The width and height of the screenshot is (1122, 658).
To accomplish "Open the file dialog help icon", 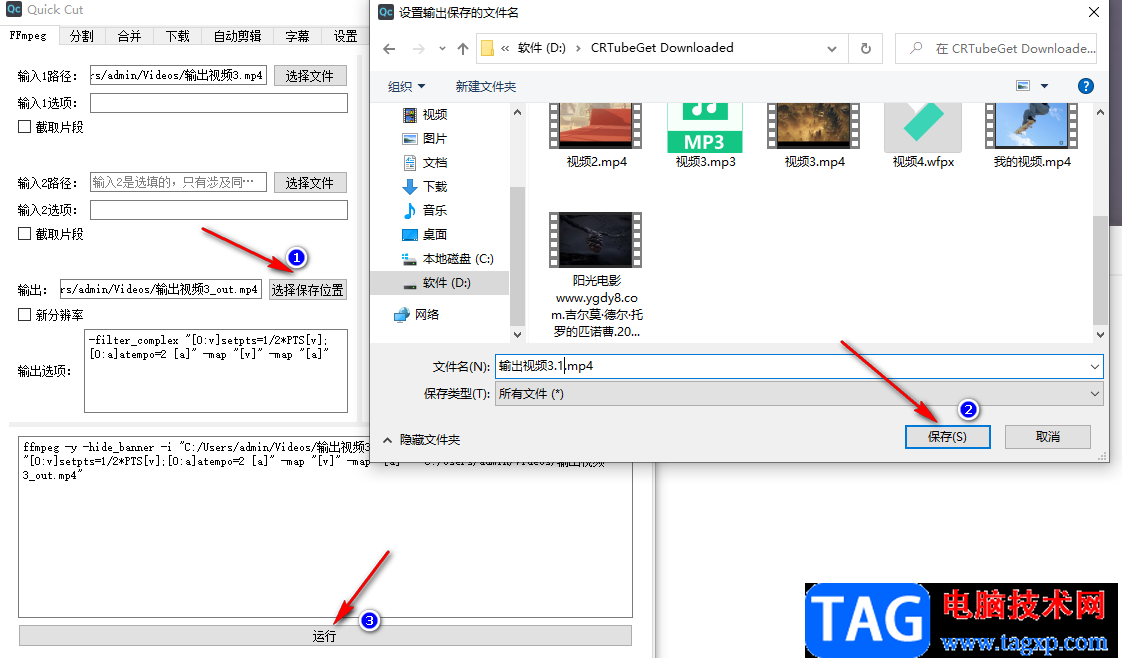I will click(x=1086, y=86).
